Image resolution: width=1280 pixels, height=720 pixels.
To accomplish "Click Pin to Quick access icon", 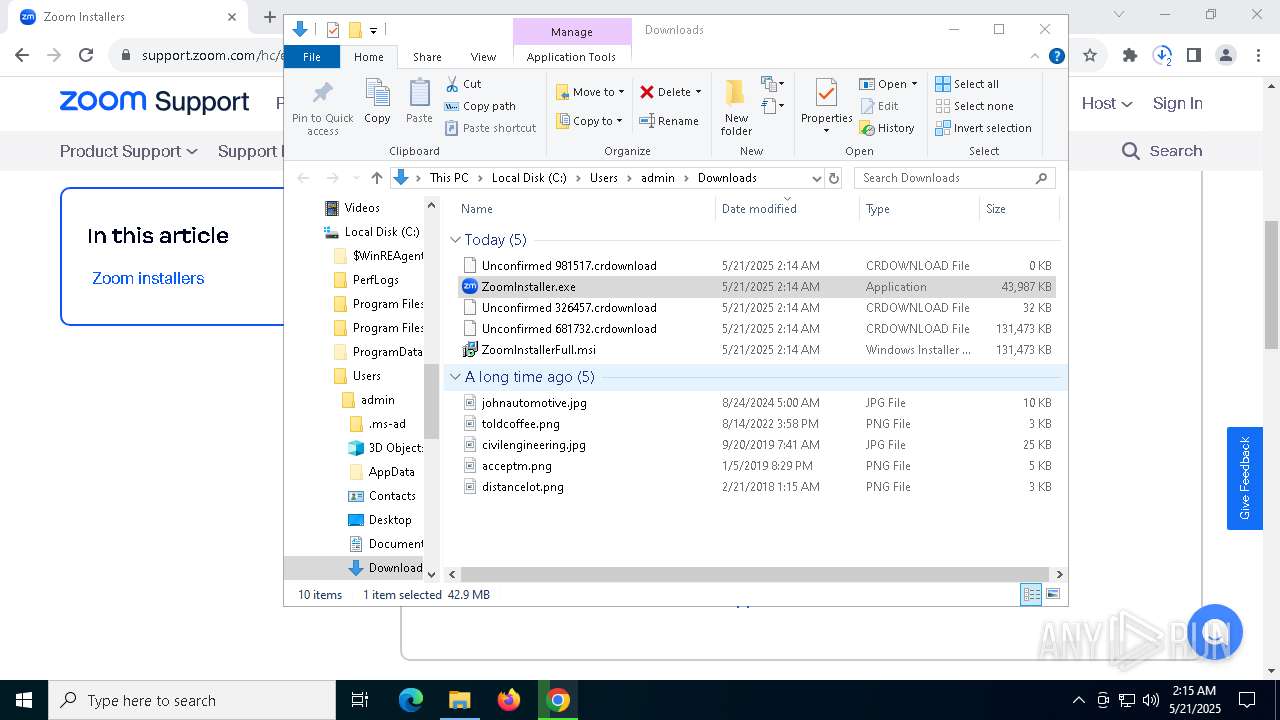I will click(322, 108).
